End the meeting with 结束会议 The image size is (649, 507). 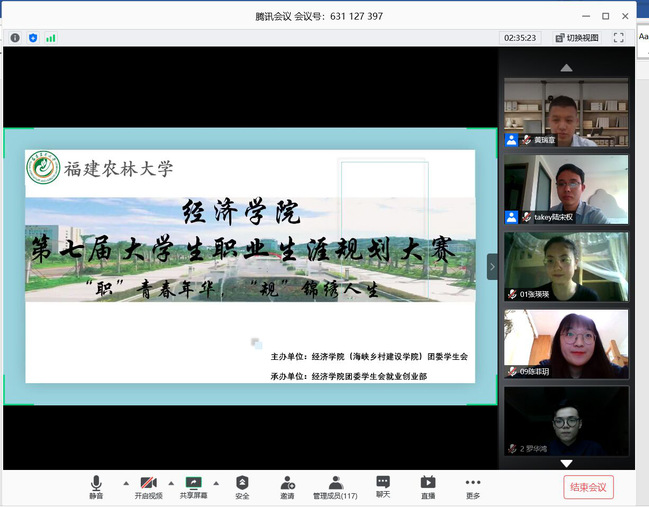click(588, 487)
